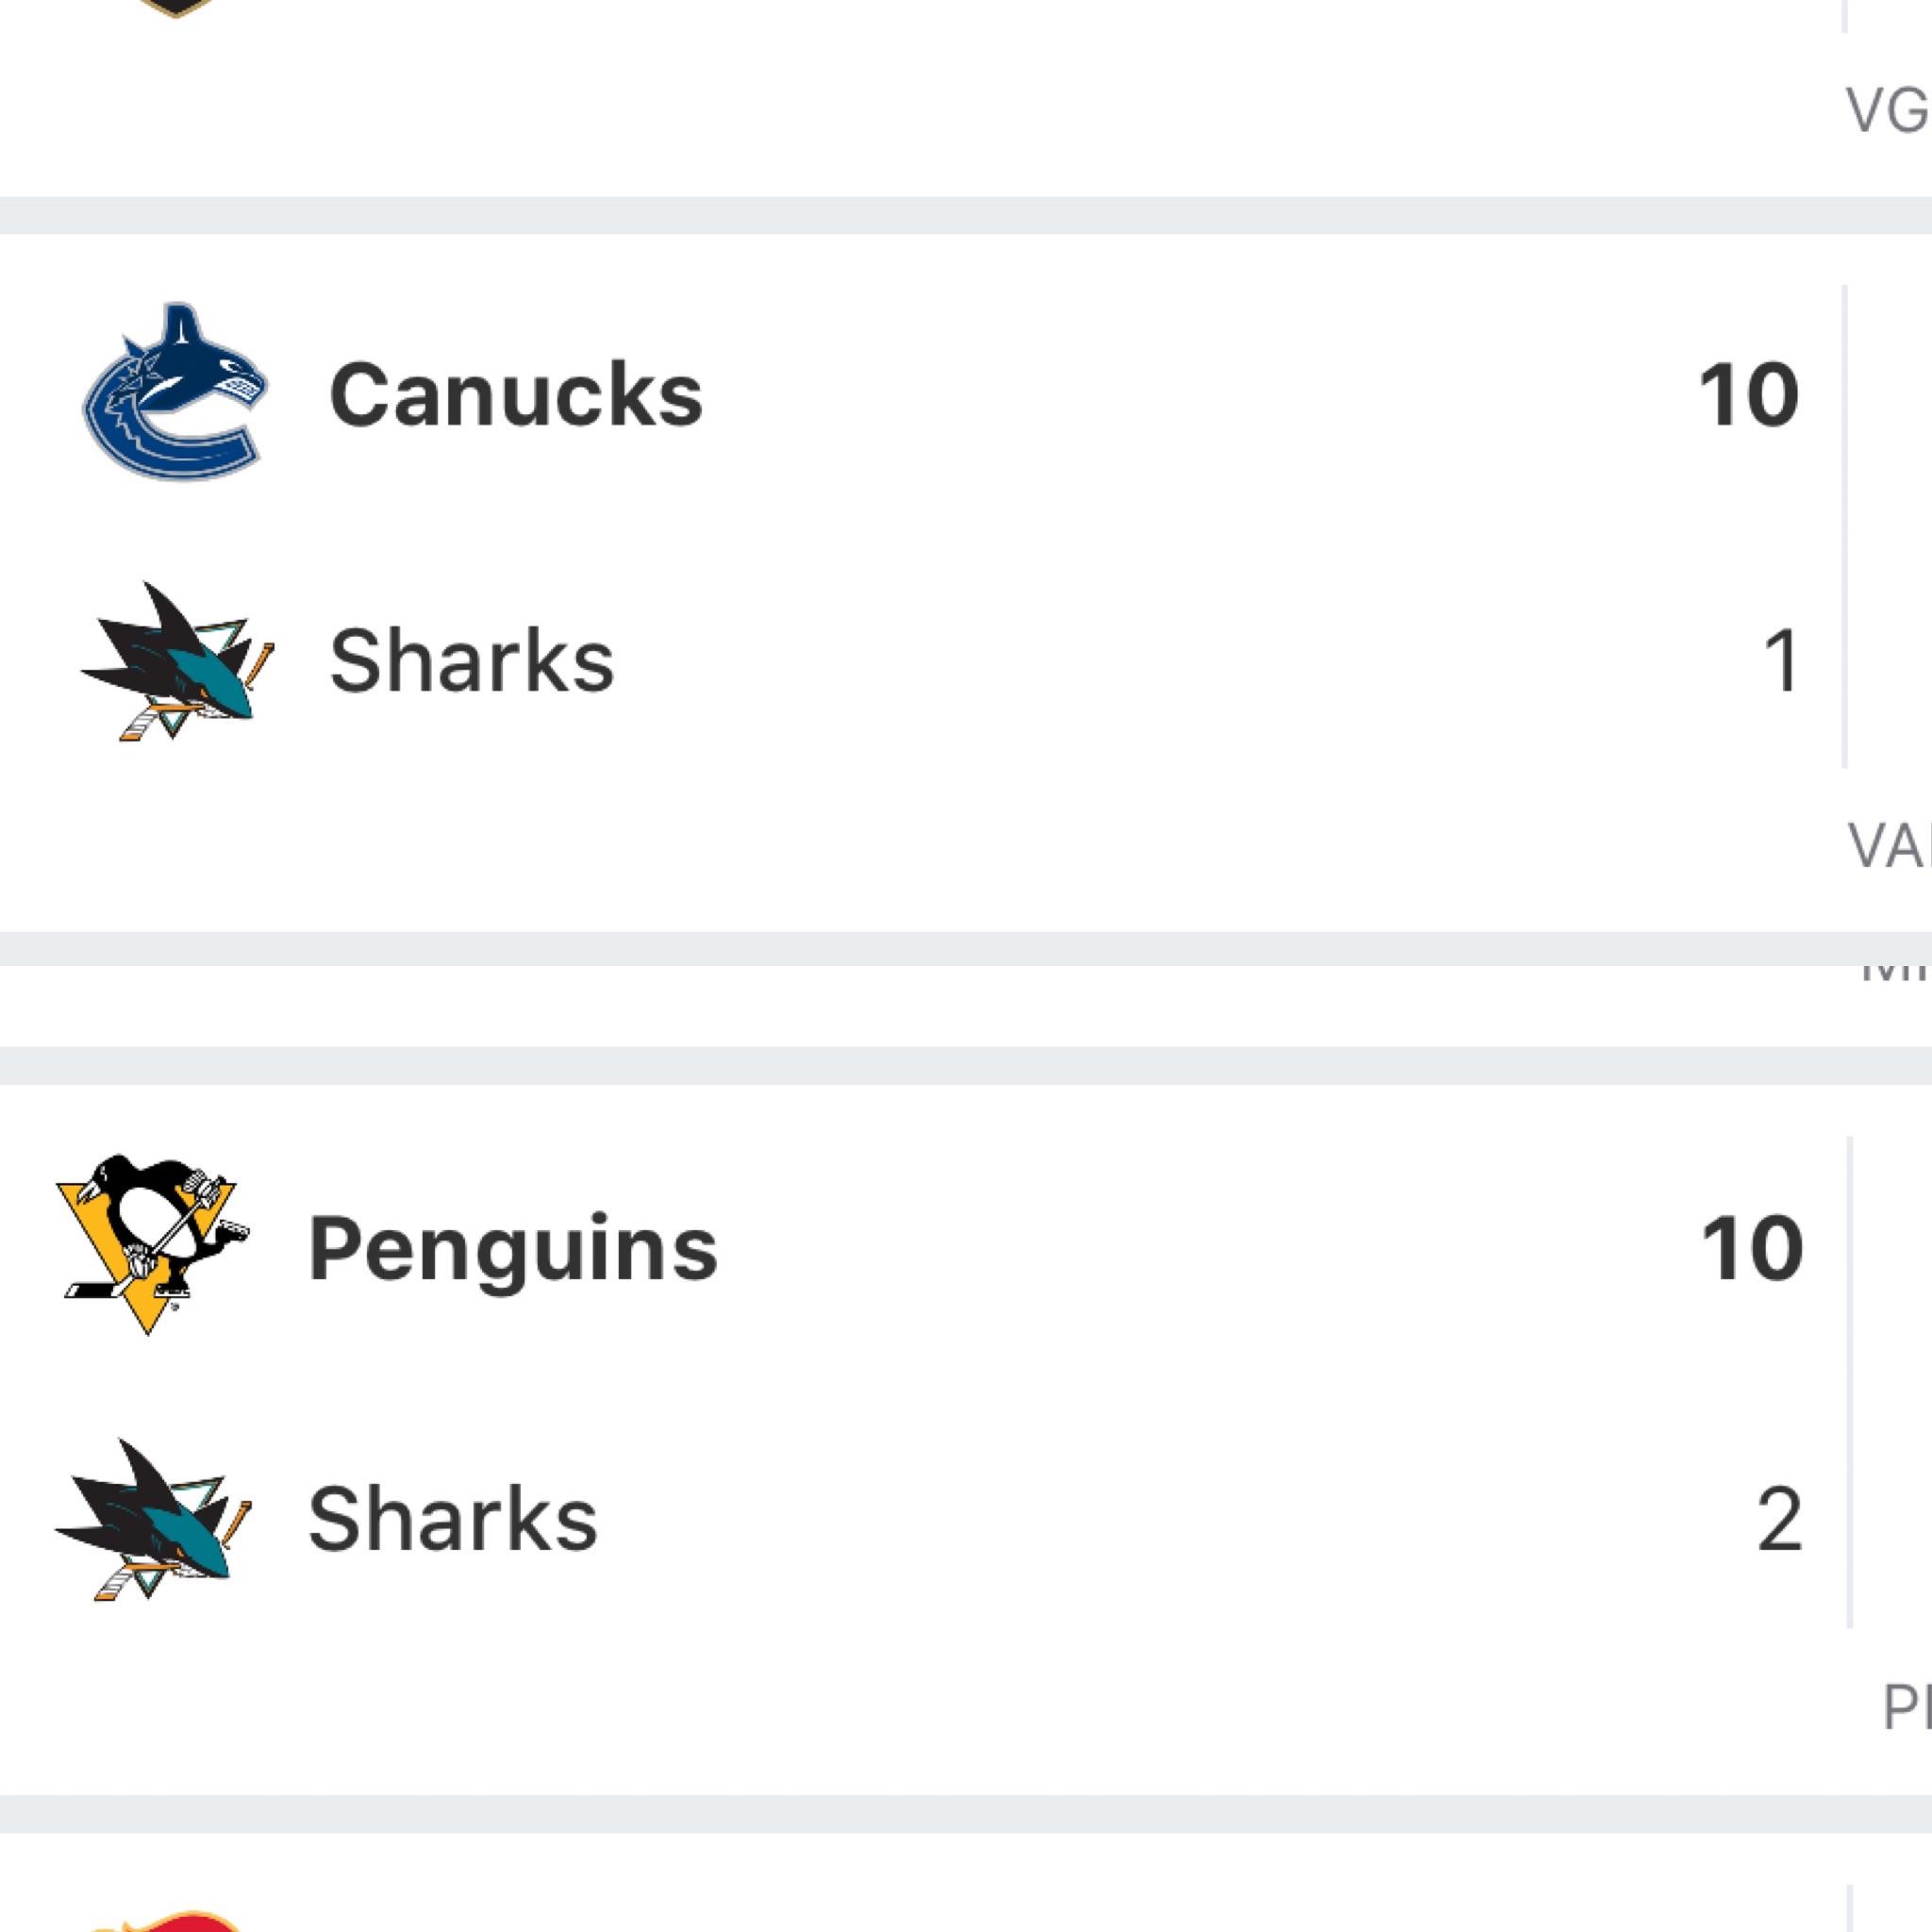Click the Sharks score of 2
Image resolution: width=1932 pixels, height=1932 pixels.
[x=1779, y=1519]
